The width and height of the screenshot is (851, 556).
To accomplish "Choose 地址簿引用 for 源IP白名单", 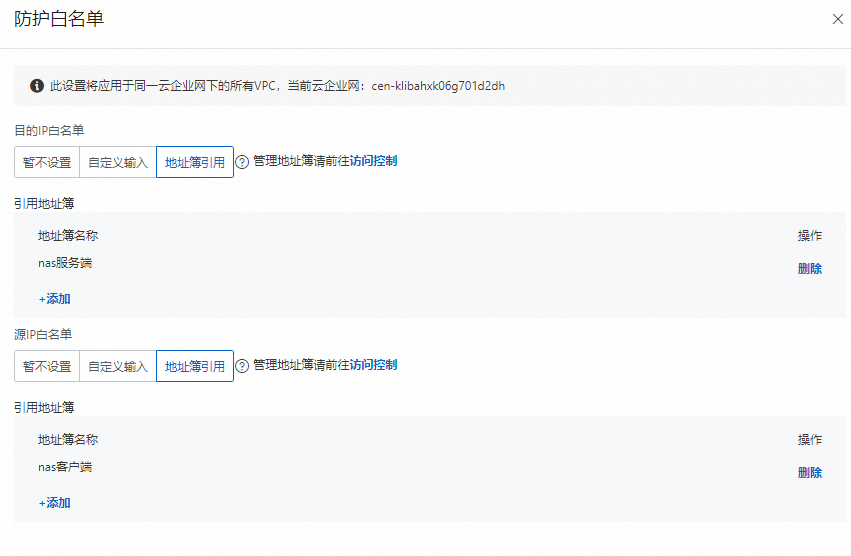I will click(195, 367).
